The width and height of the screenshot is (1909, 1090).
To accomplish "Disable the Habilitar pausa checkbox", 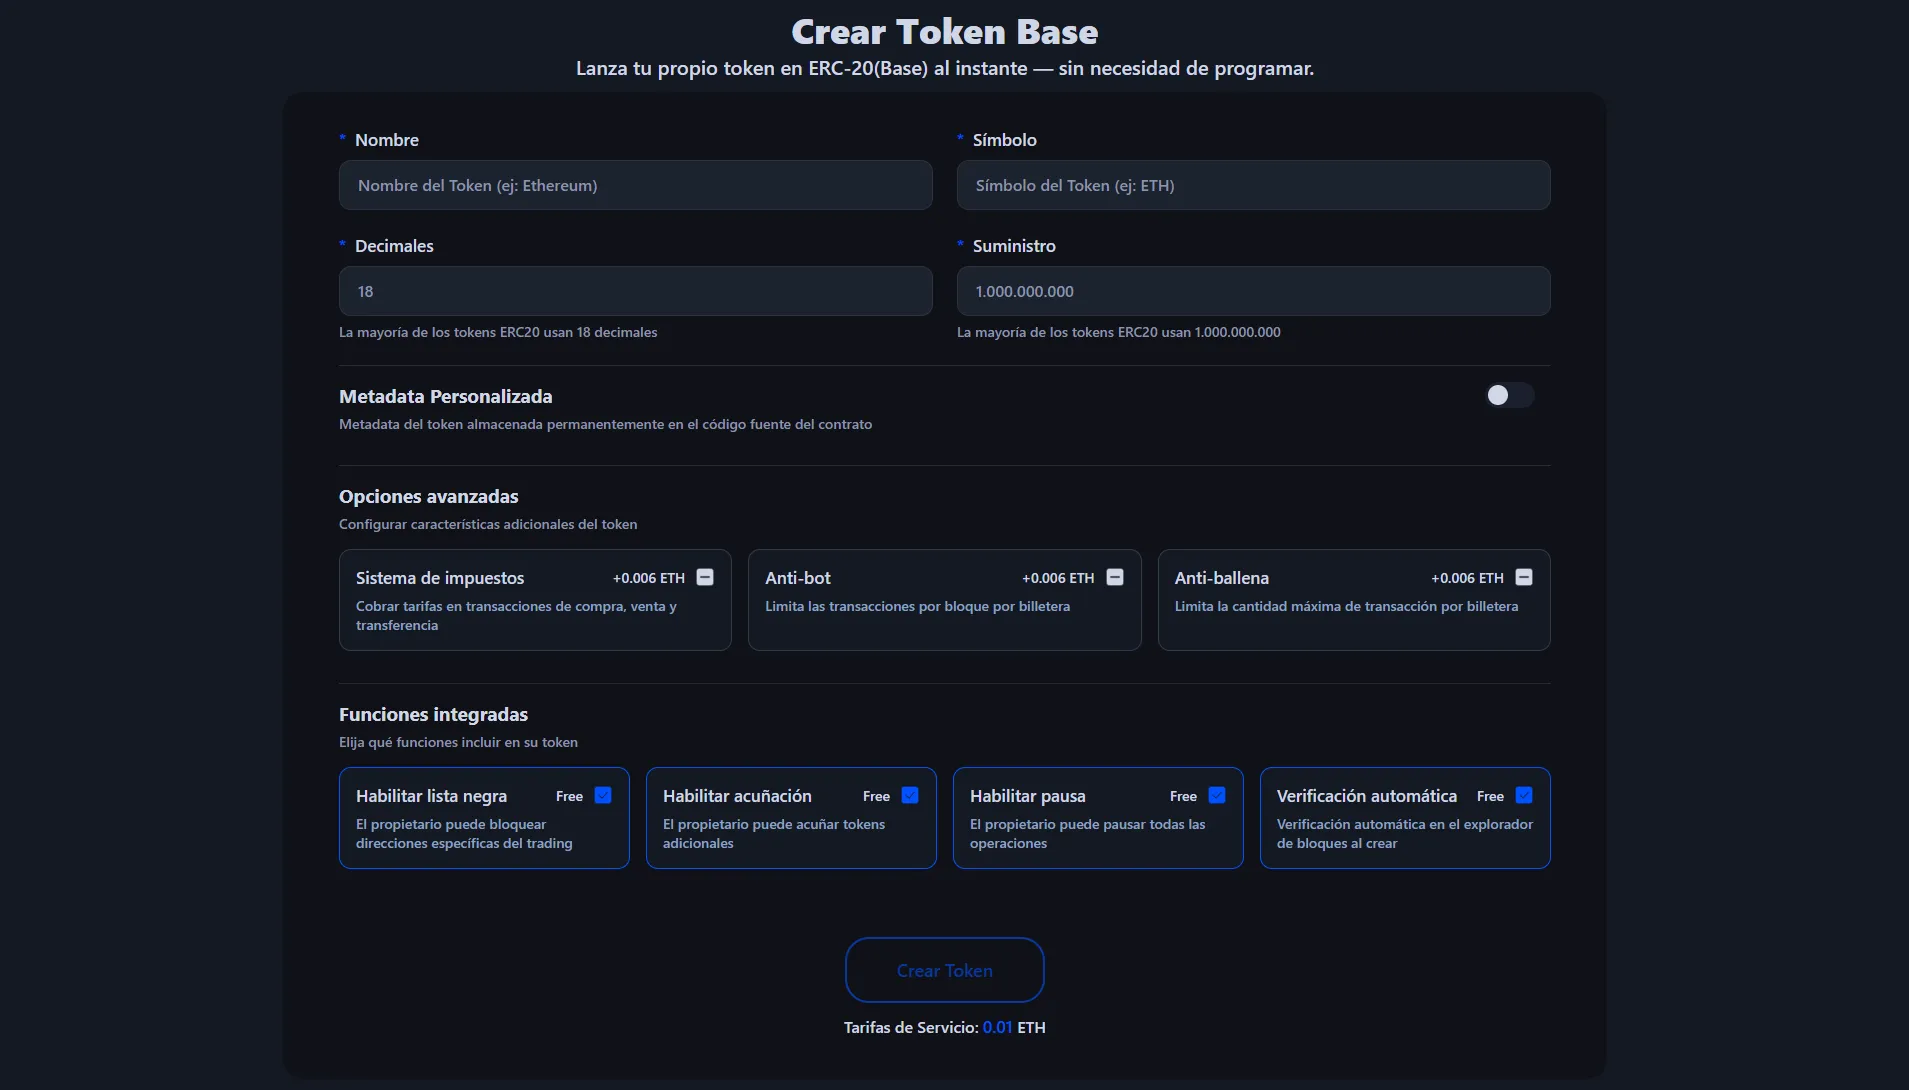I will pyautogui.click(x=1217, y=795).
